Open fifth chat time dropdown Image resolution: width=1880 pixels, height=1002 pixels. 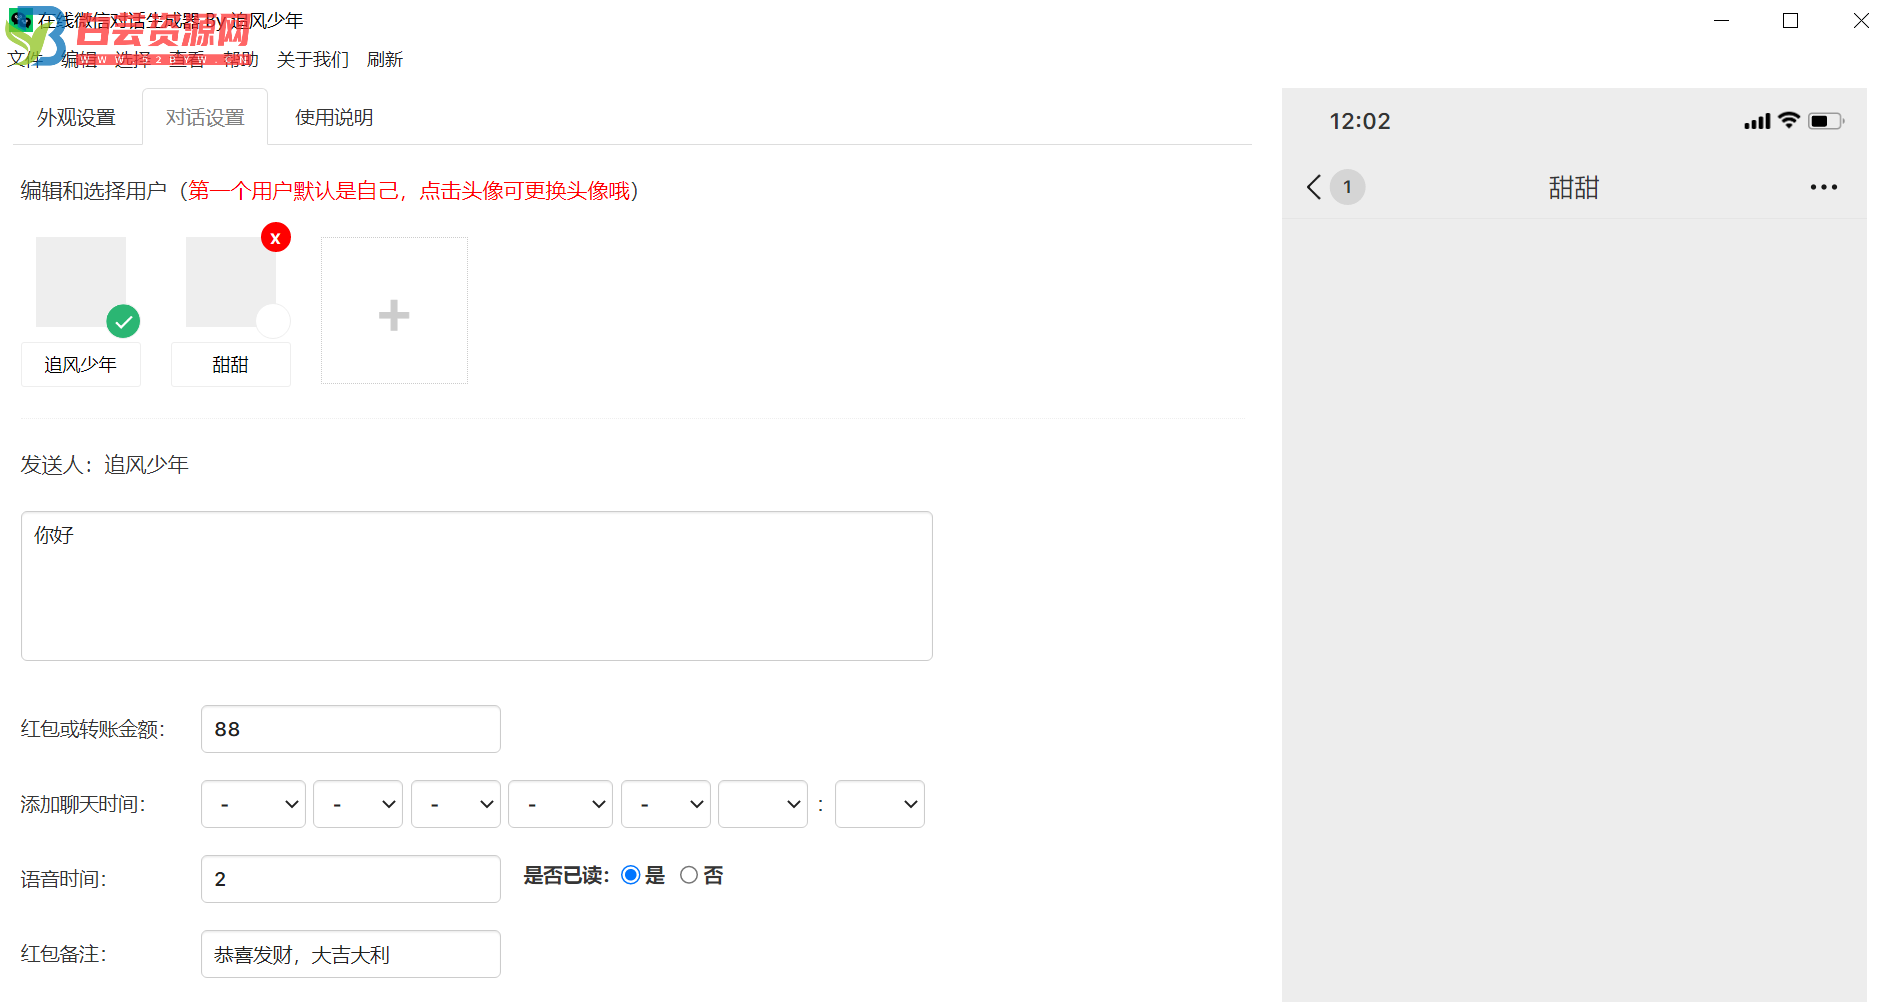pyautogui.click(x=666, y=804)
